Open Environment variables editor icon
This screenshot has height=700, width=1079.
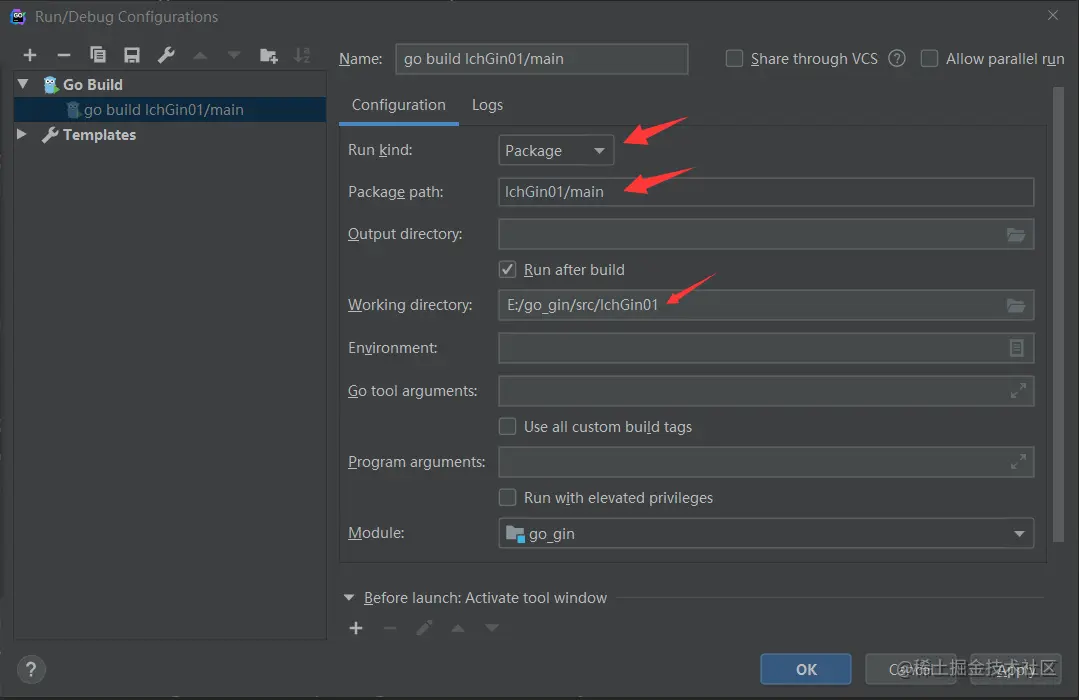coord(1016,348)
